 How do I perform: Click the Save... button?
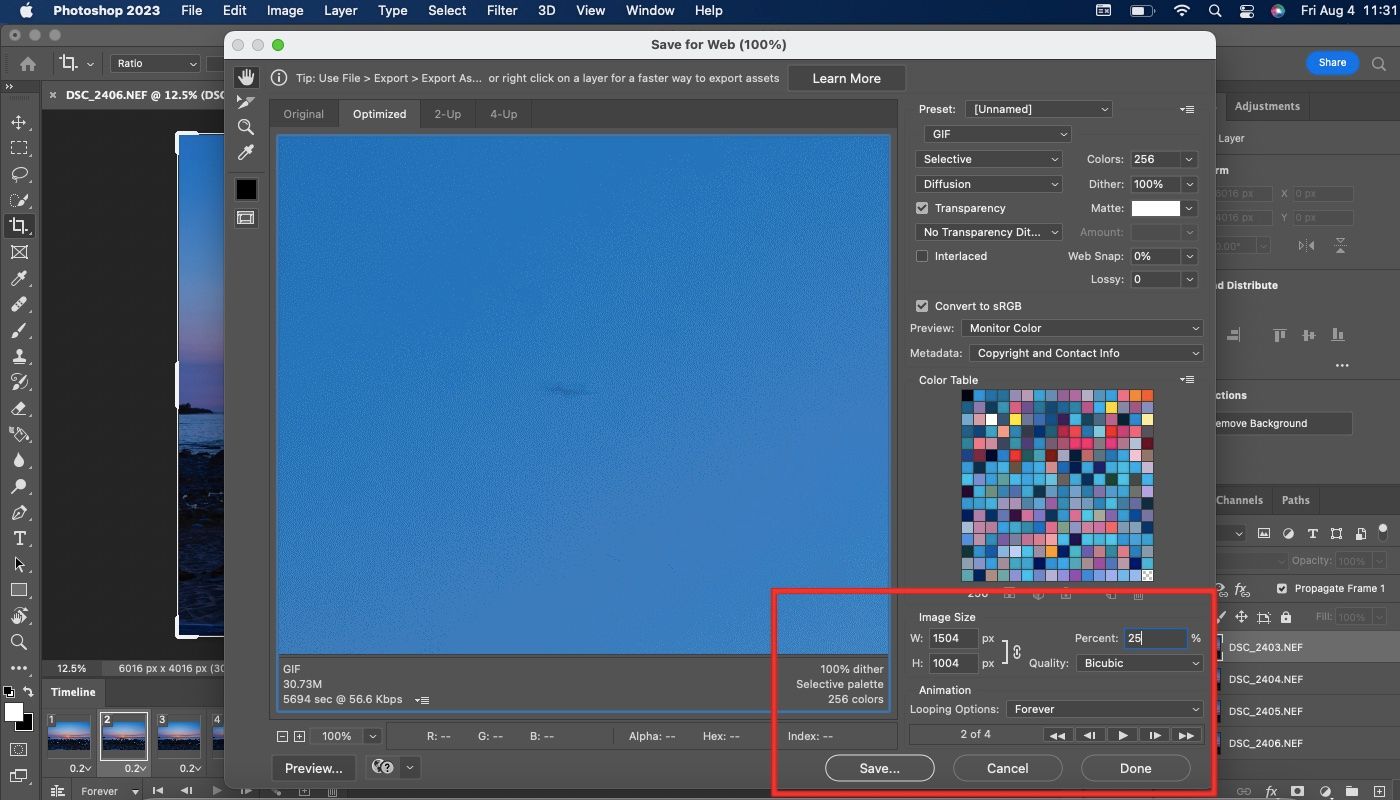click(879, 768)
